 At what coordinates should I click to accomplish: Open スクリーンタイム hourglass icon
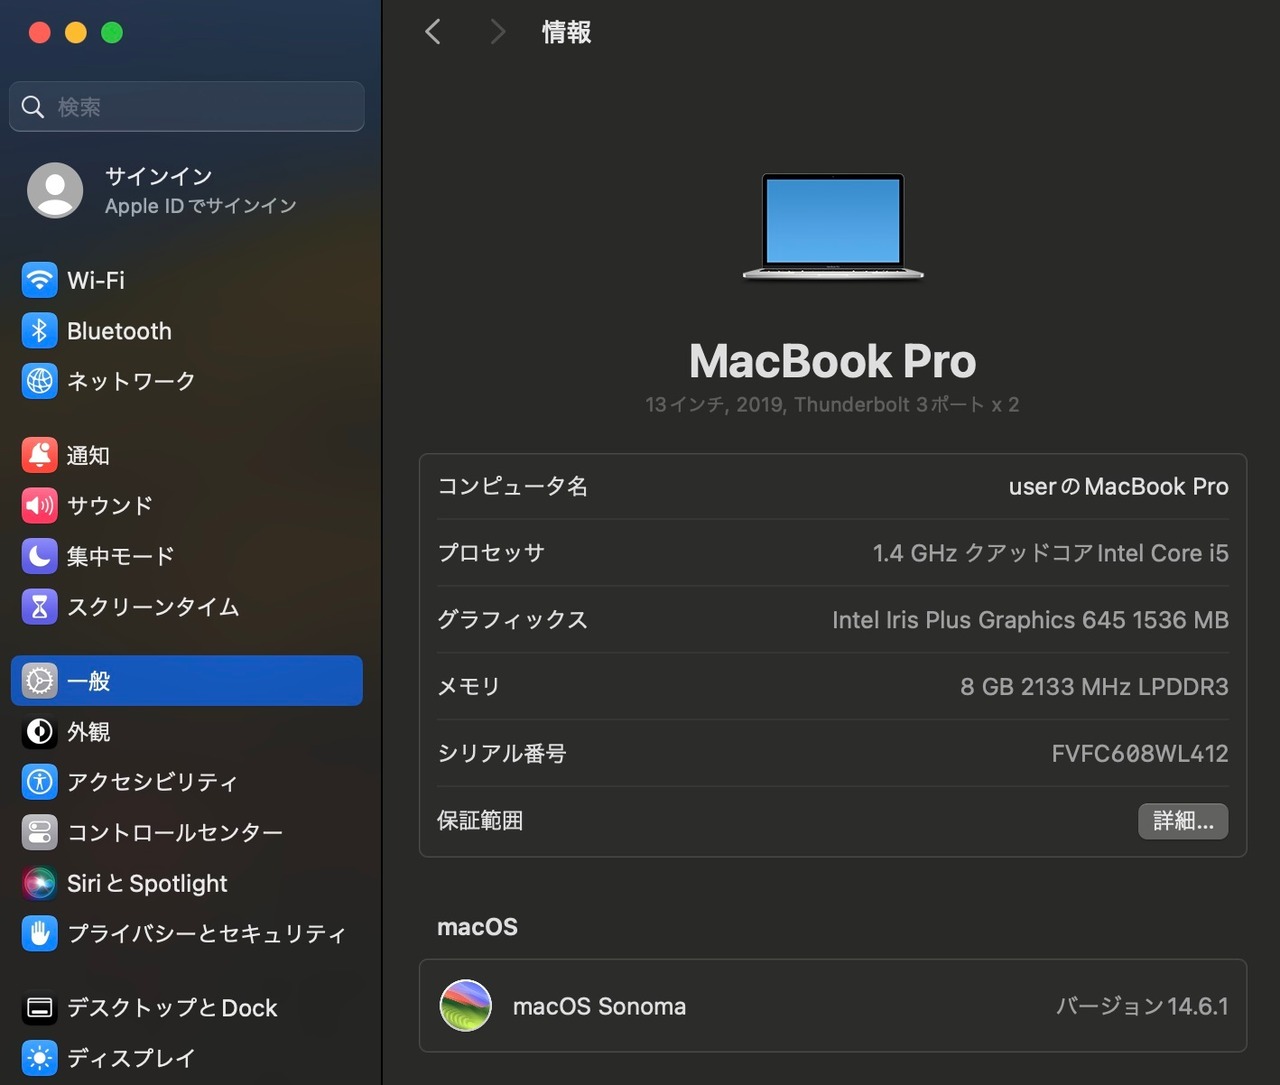pos(40,606)
